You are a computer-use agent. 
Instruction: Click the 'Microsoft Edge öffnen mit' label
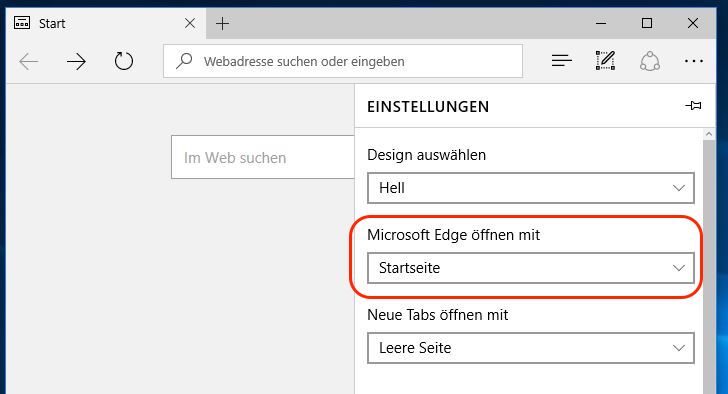coord(453,235)
